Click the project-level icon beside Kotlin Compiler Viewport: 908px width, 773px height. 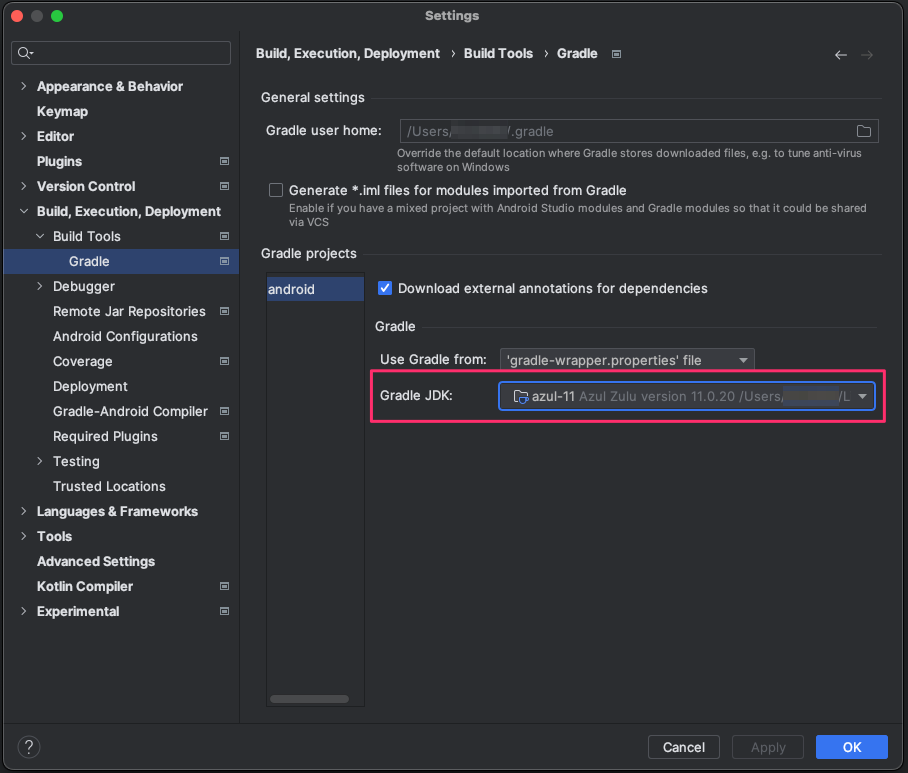(224, 586)
